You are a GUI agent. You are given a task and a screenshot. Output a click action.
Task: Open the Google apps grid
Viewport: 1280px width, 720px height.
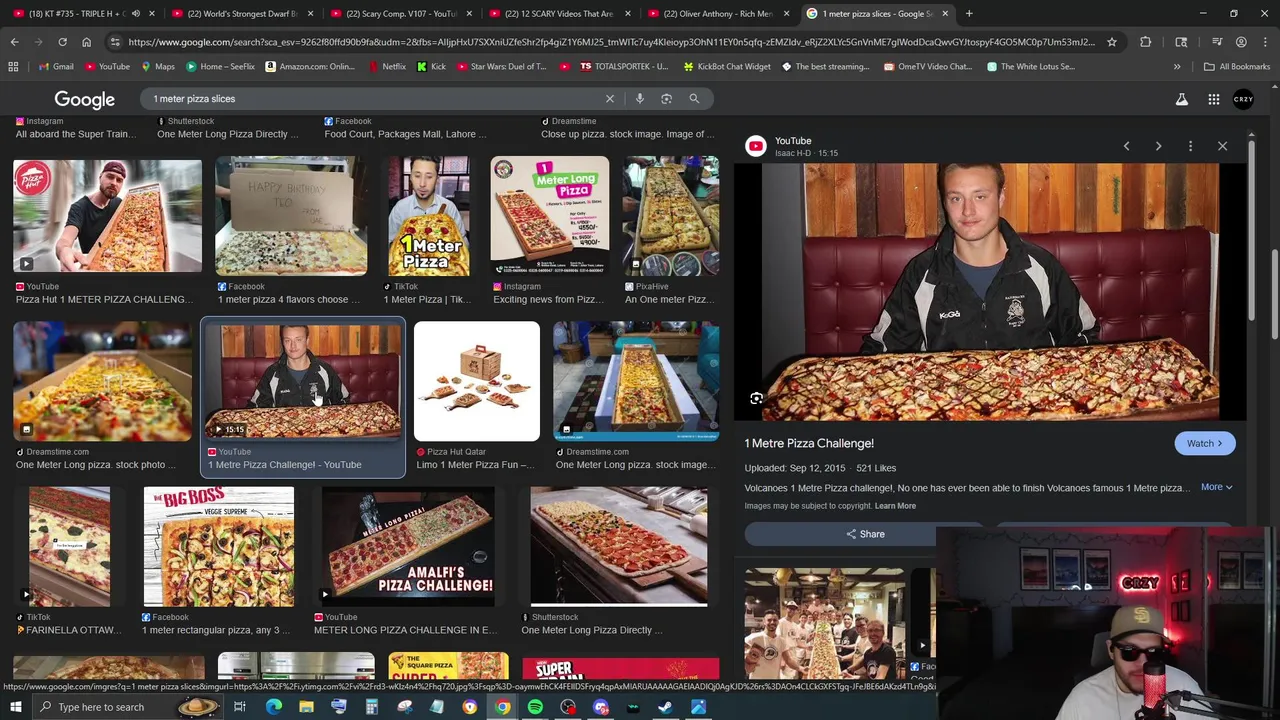[x=1213, y=99]
